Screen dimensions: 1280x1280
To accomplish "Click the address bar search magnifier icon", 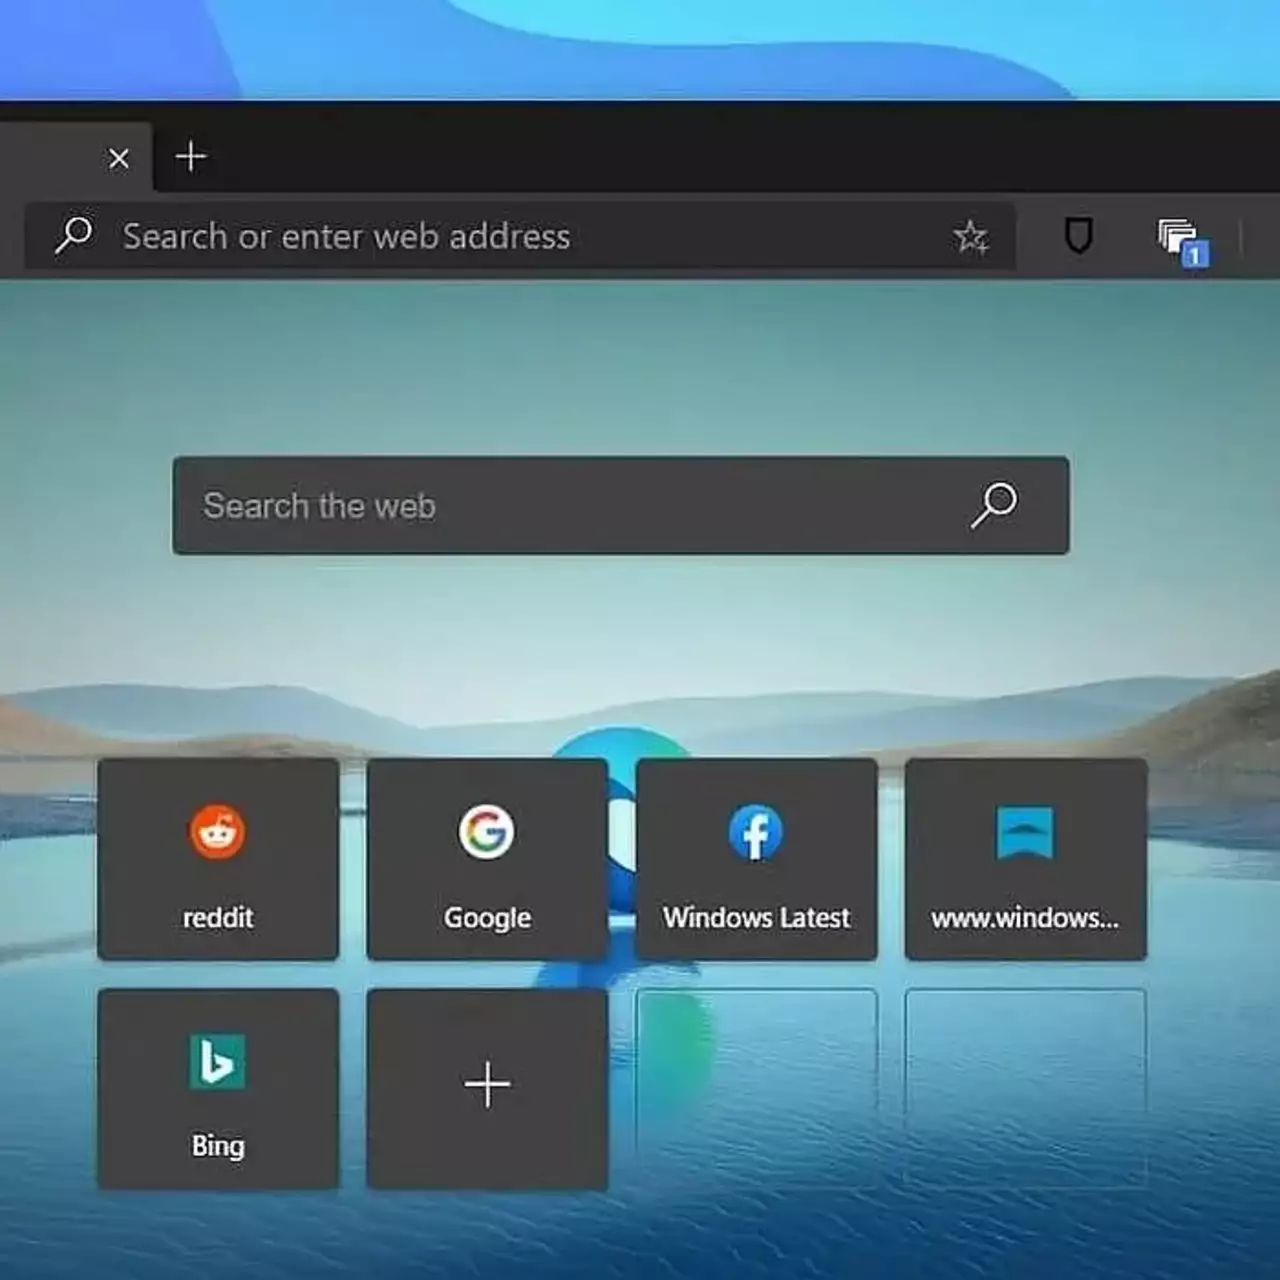I will 73,235.
